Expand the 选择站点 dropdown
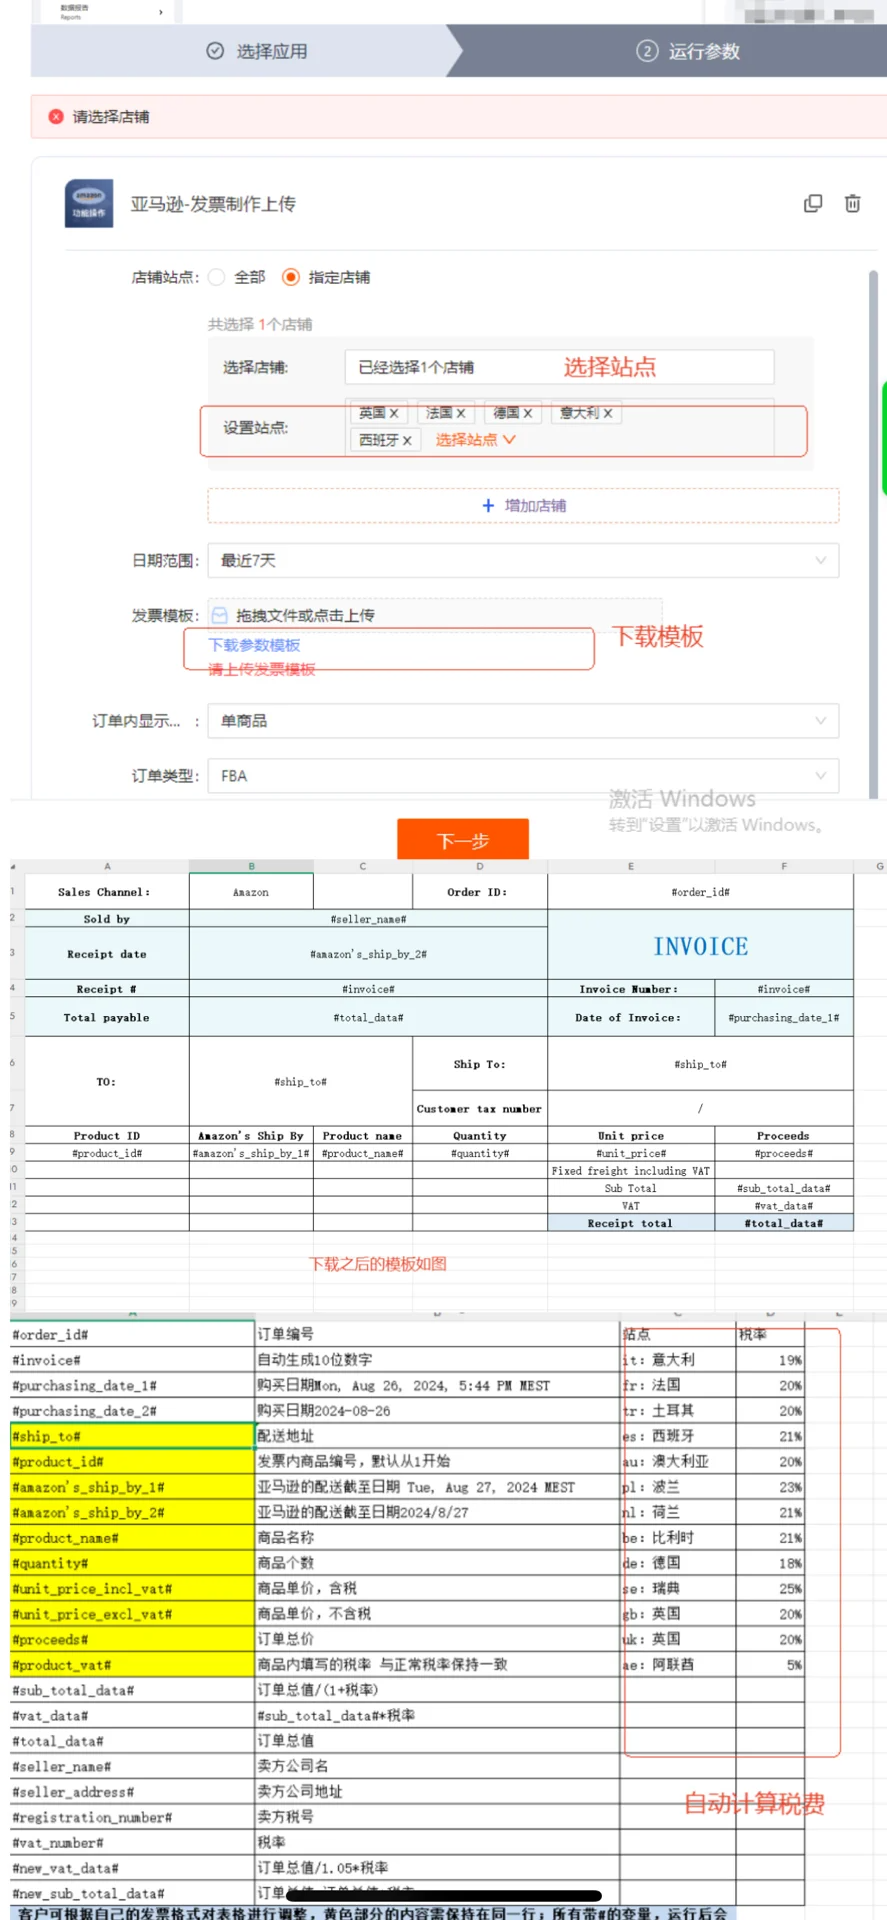 tap(475, 440)
